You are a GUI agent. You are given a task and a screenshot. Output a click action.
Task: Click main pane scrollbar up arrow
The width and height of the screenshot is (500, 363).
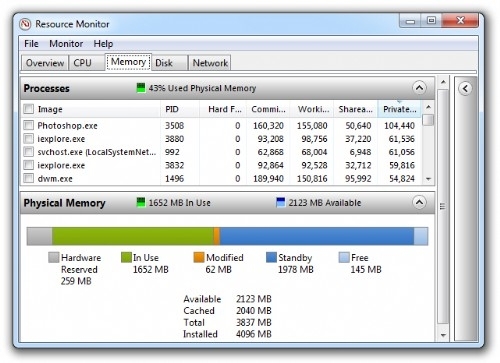tap(443, 82)
